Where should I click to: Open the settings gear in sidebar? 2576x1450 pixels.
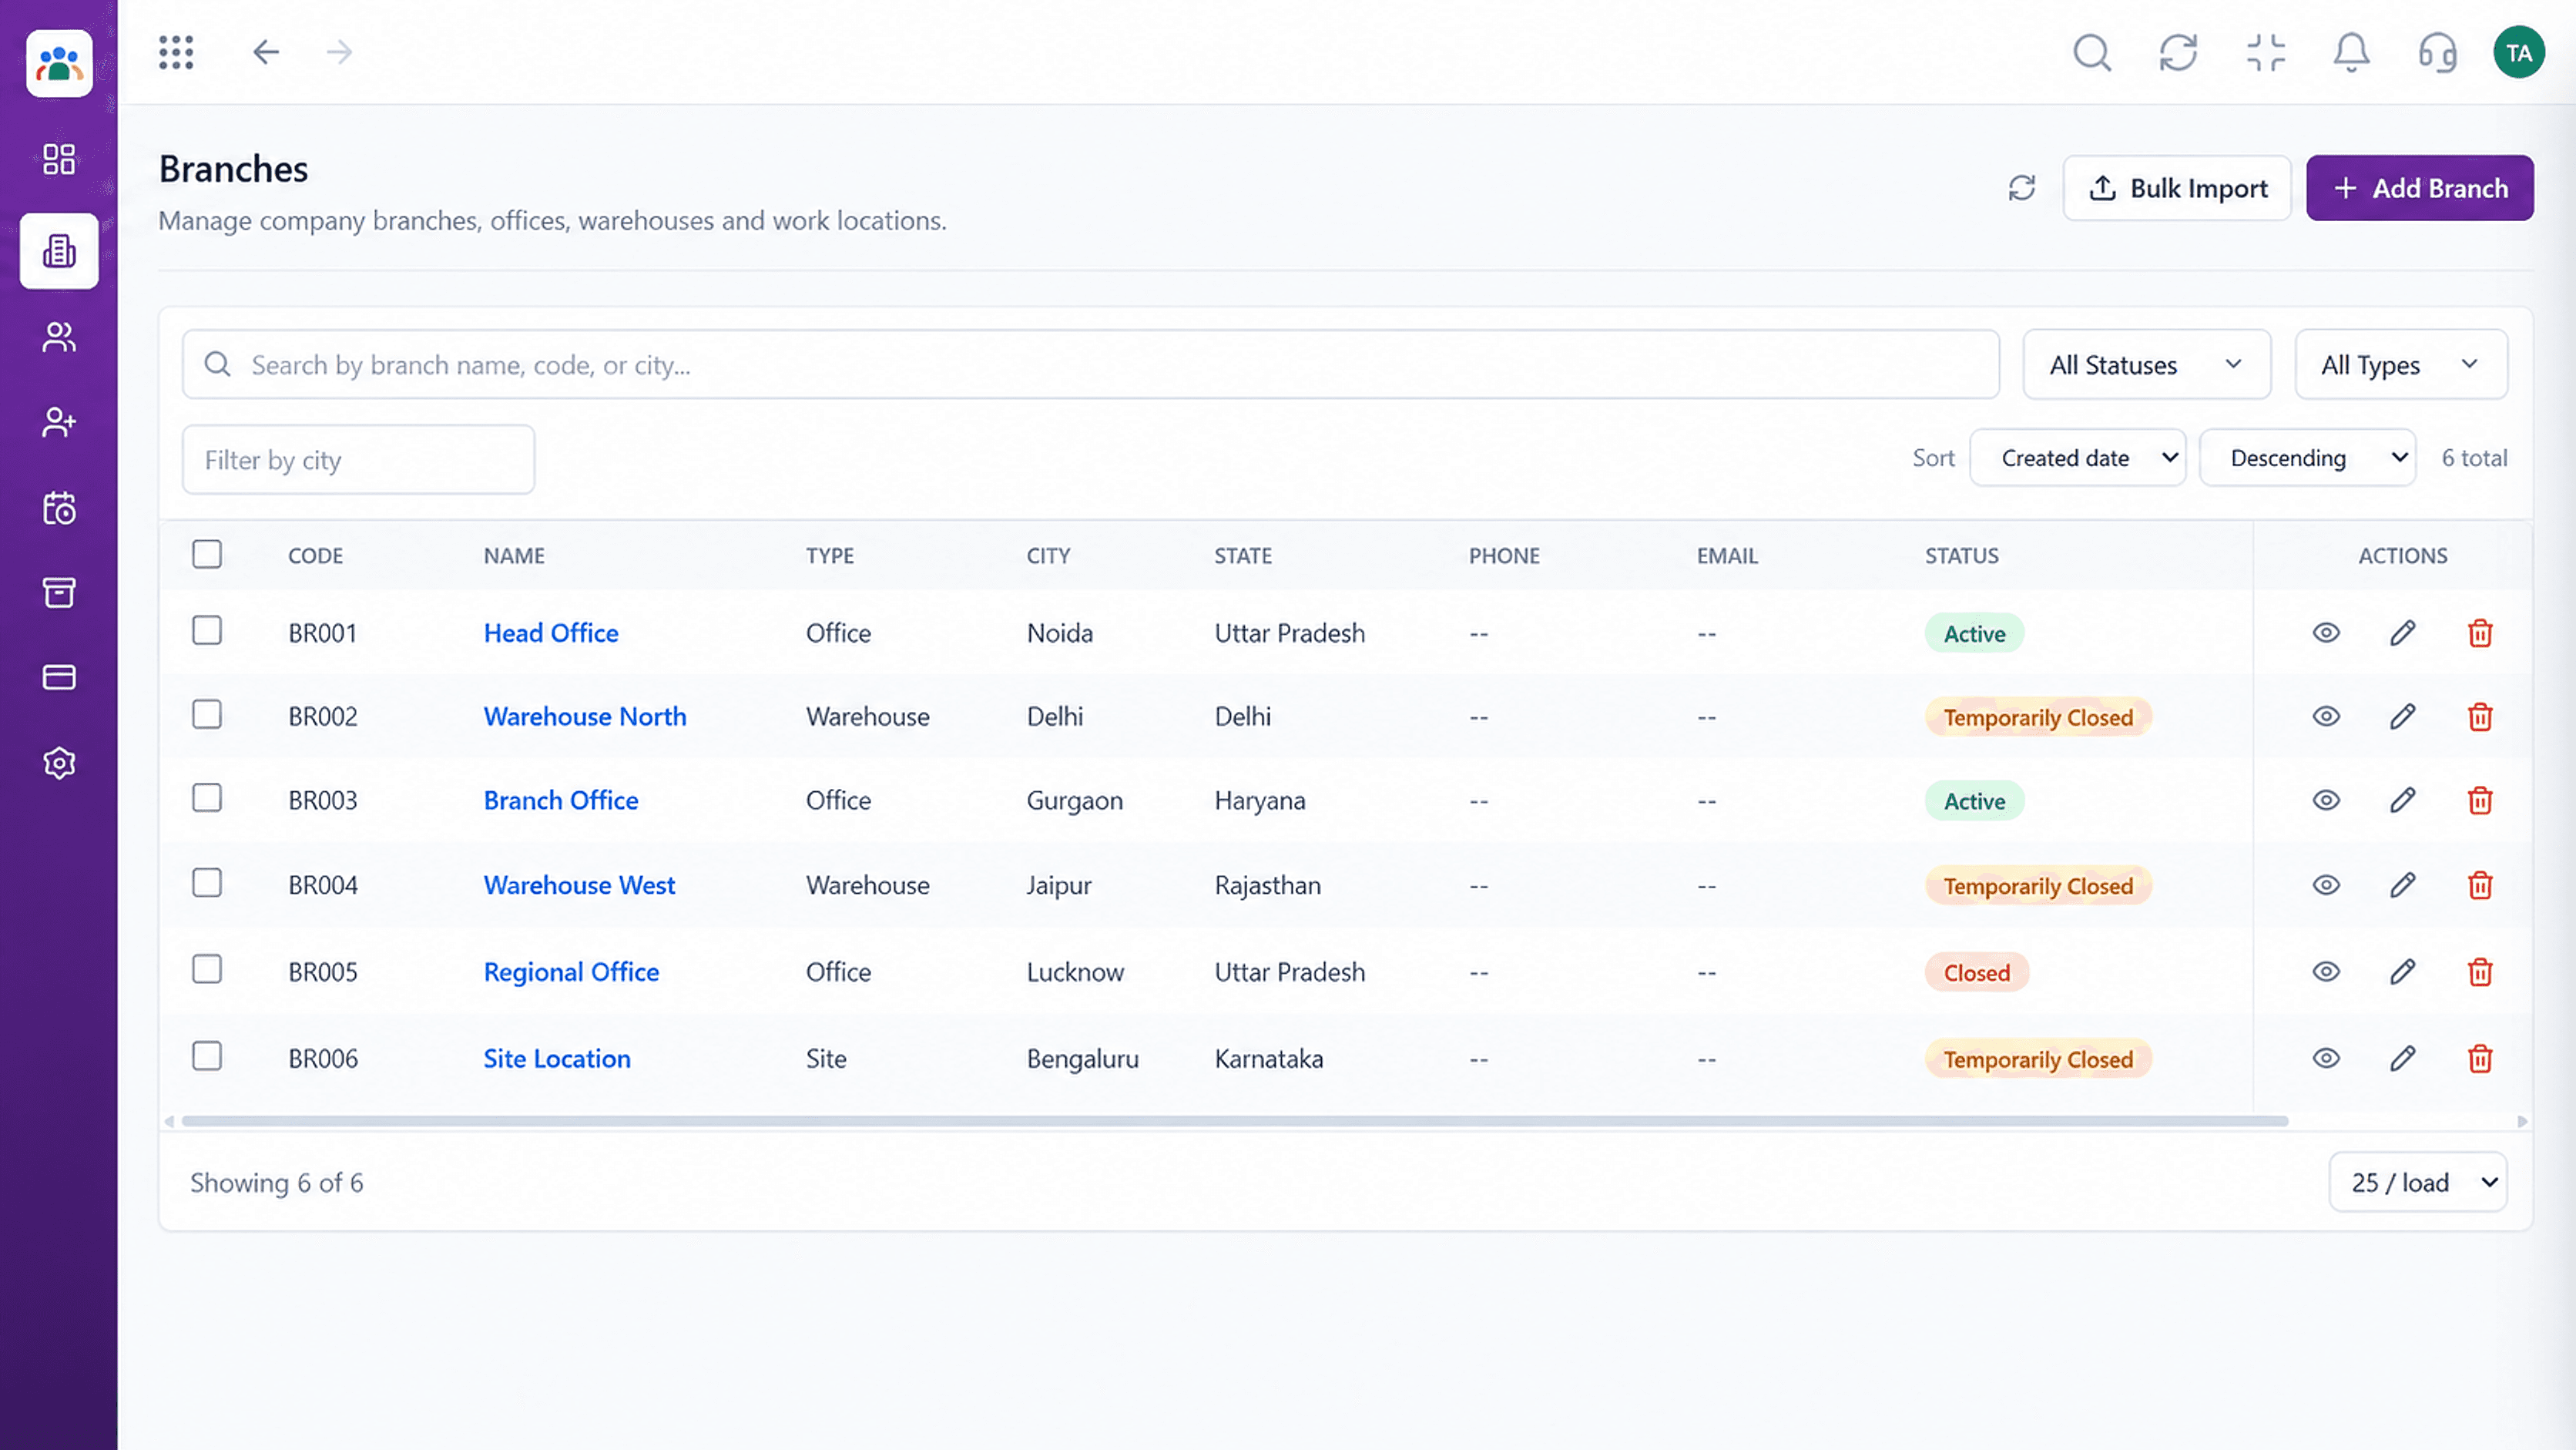pyautogui.click(x=59, y=763)
